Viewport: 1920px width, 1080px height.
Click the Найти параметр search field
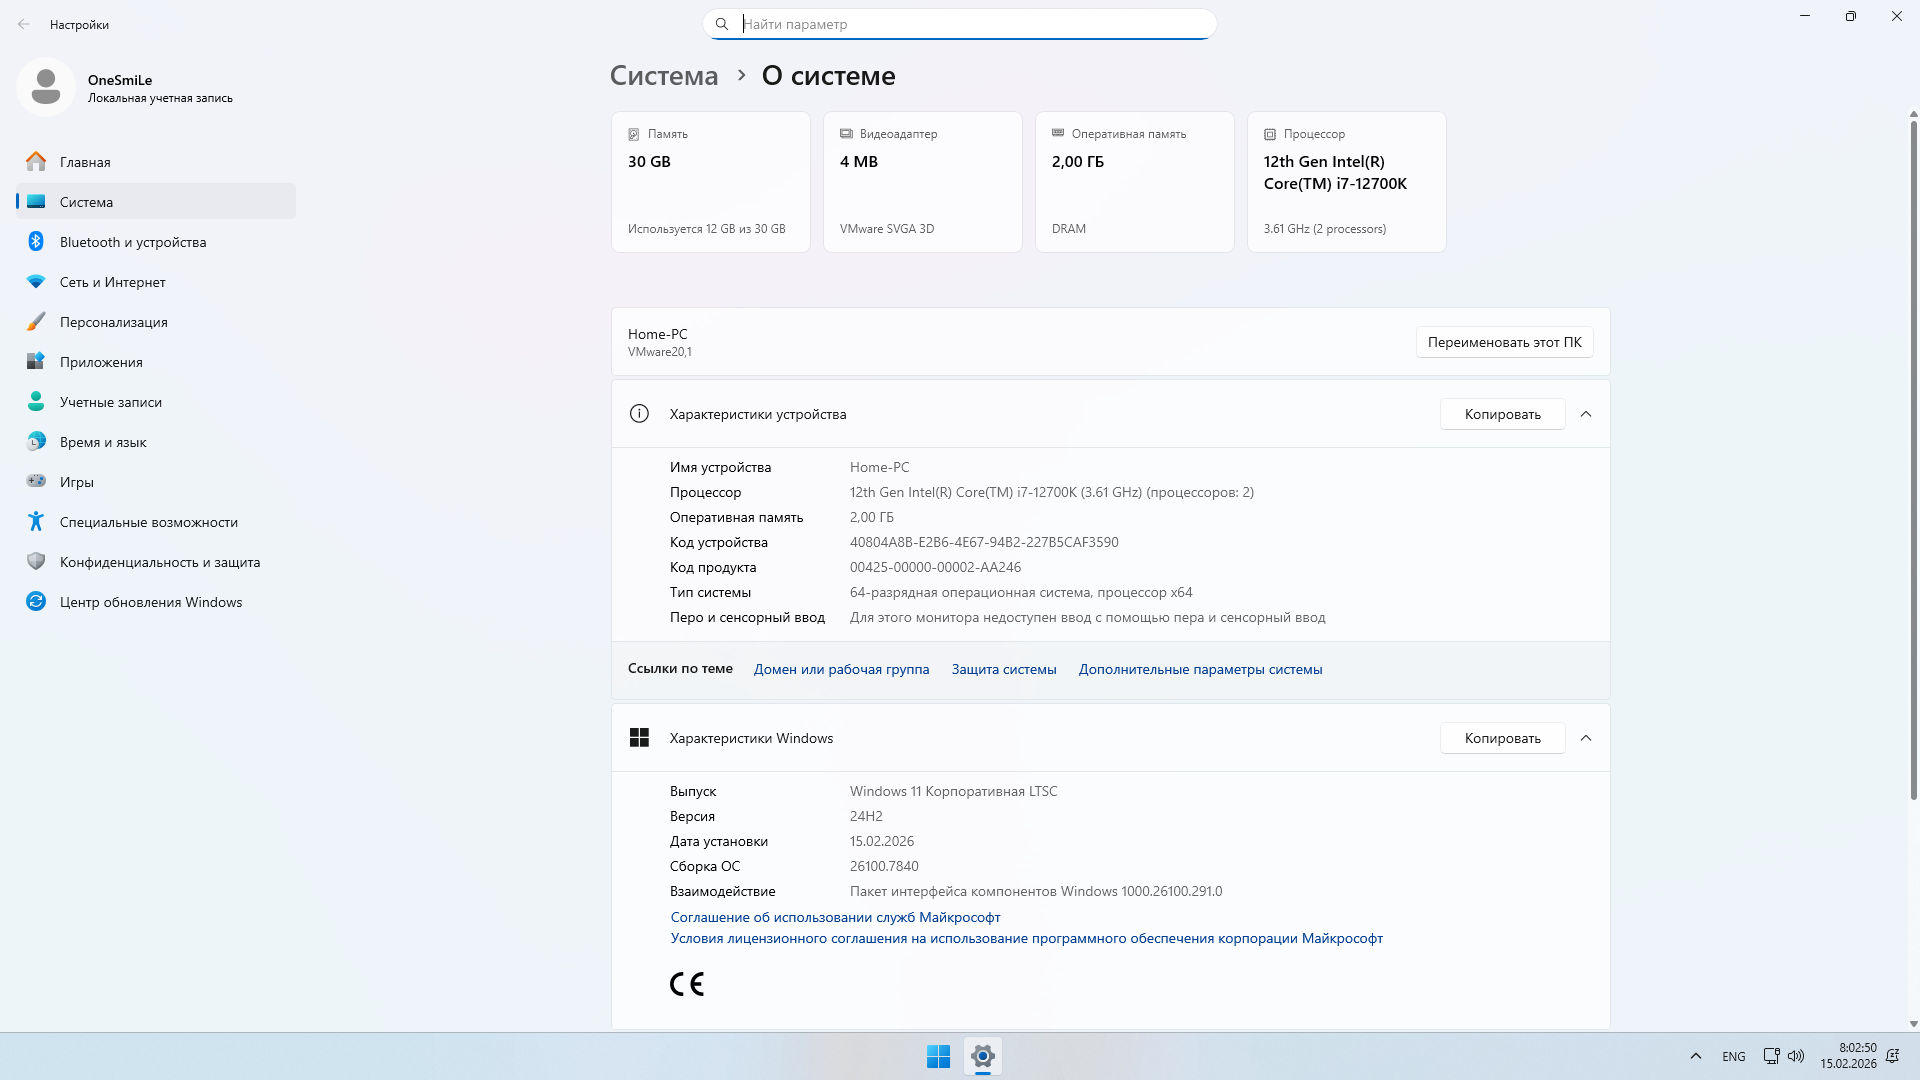959,23
